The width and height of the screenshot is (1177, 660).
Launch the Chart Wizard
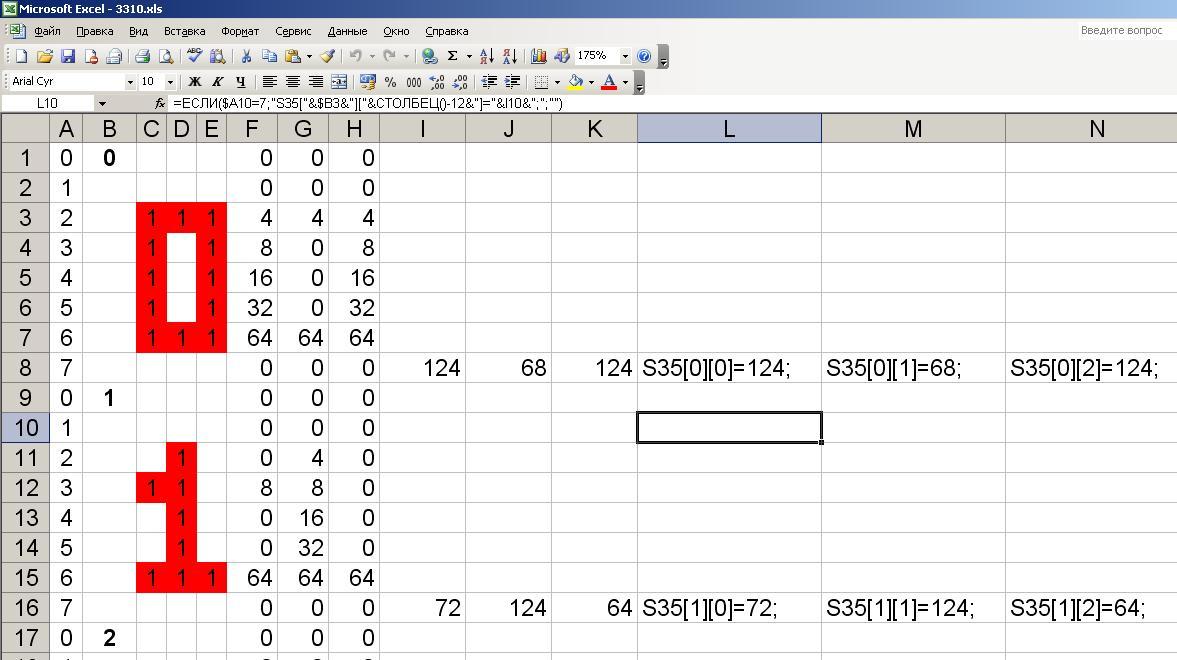tap(538, 56)
